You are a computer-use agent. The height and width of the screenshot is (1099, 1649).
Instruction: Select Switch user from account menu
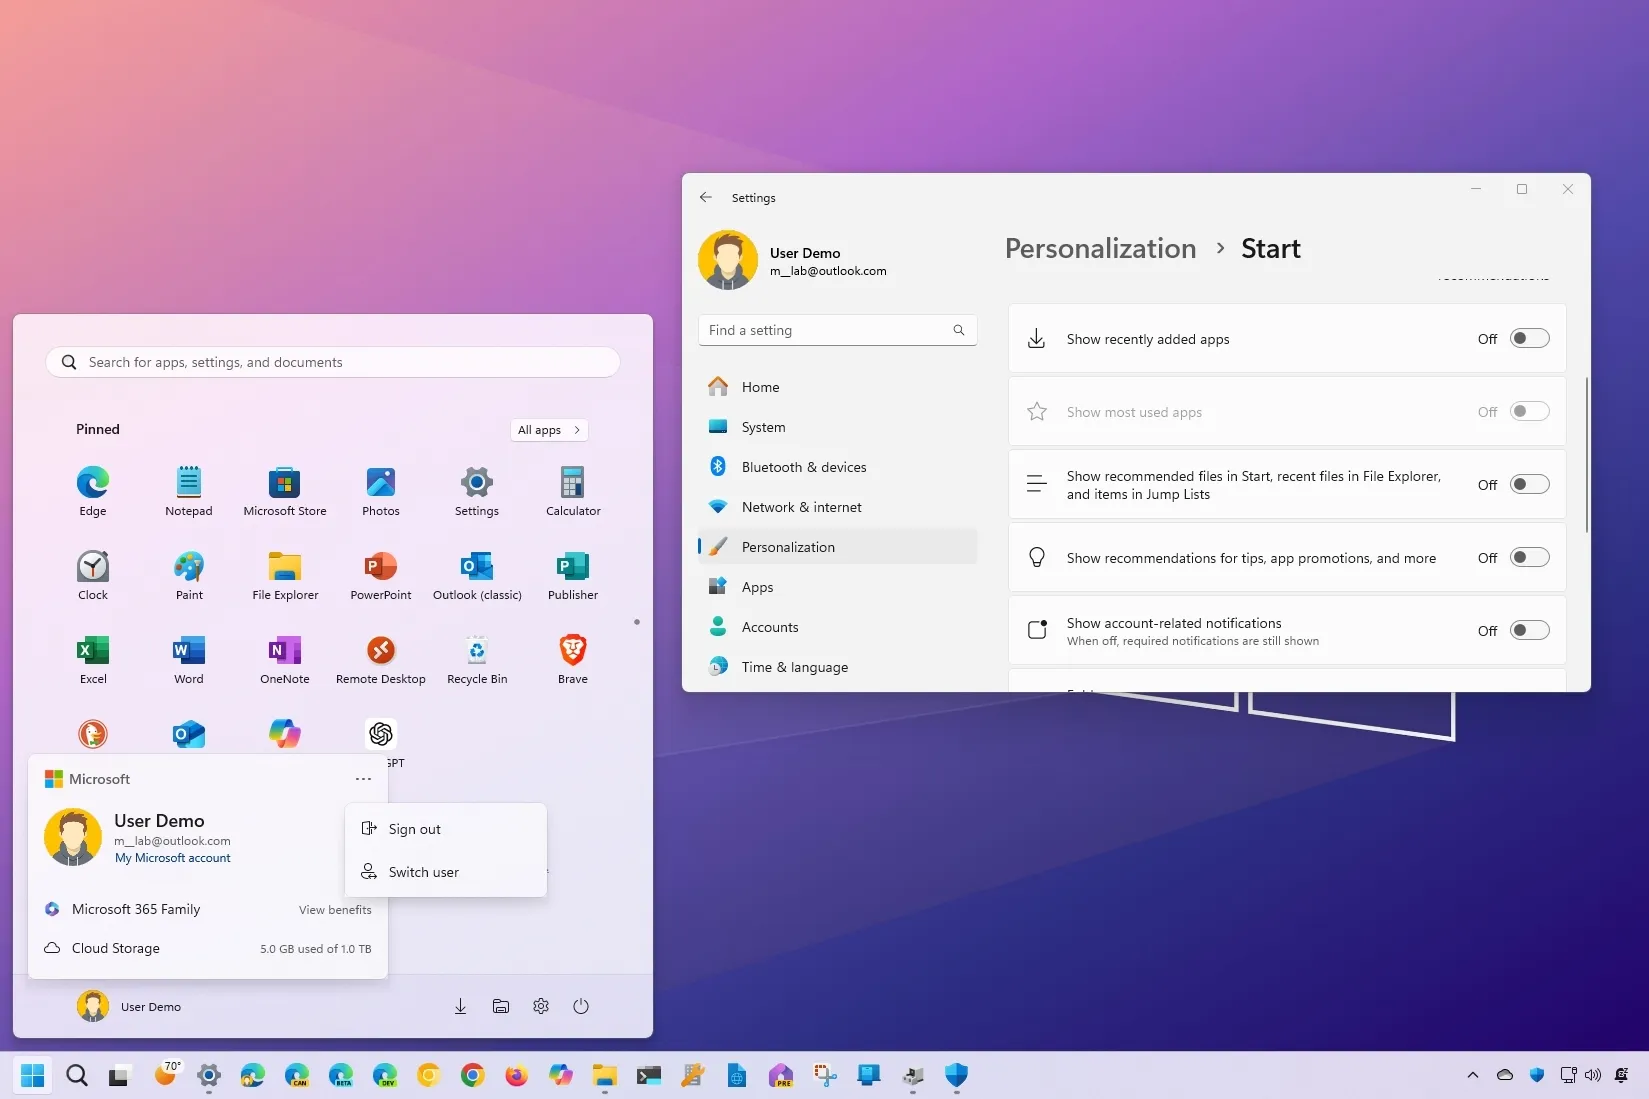click(x=445, y=872)
